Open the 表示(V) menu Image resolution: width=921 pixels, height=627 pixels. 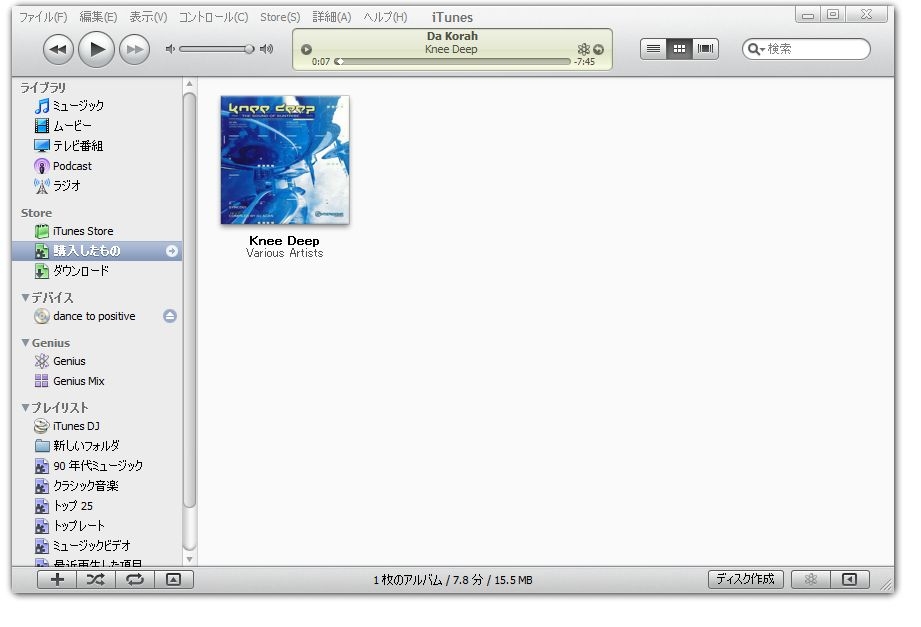(148, 17)
